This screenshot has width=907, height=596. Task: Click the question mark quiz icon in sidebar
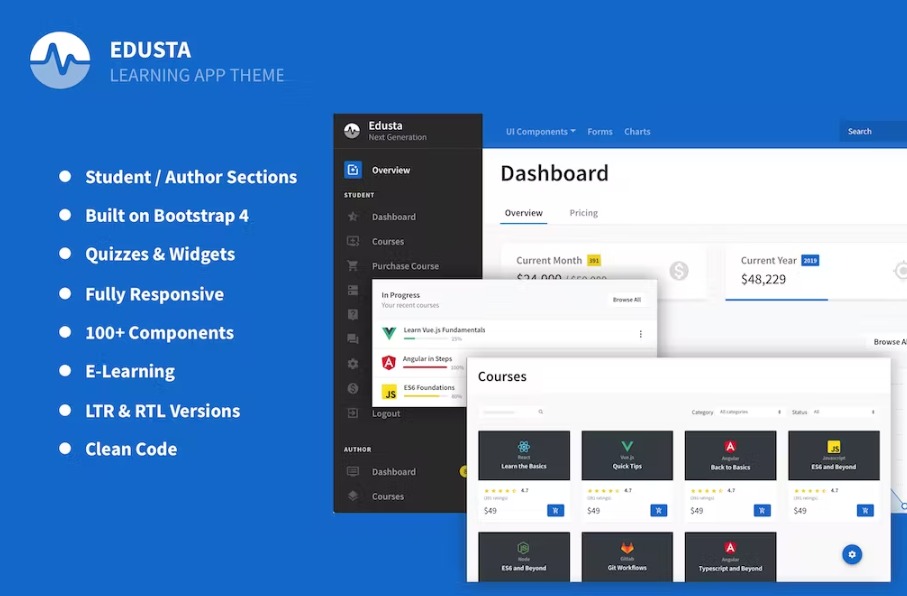pyautogui.click(x=353, y=314)
